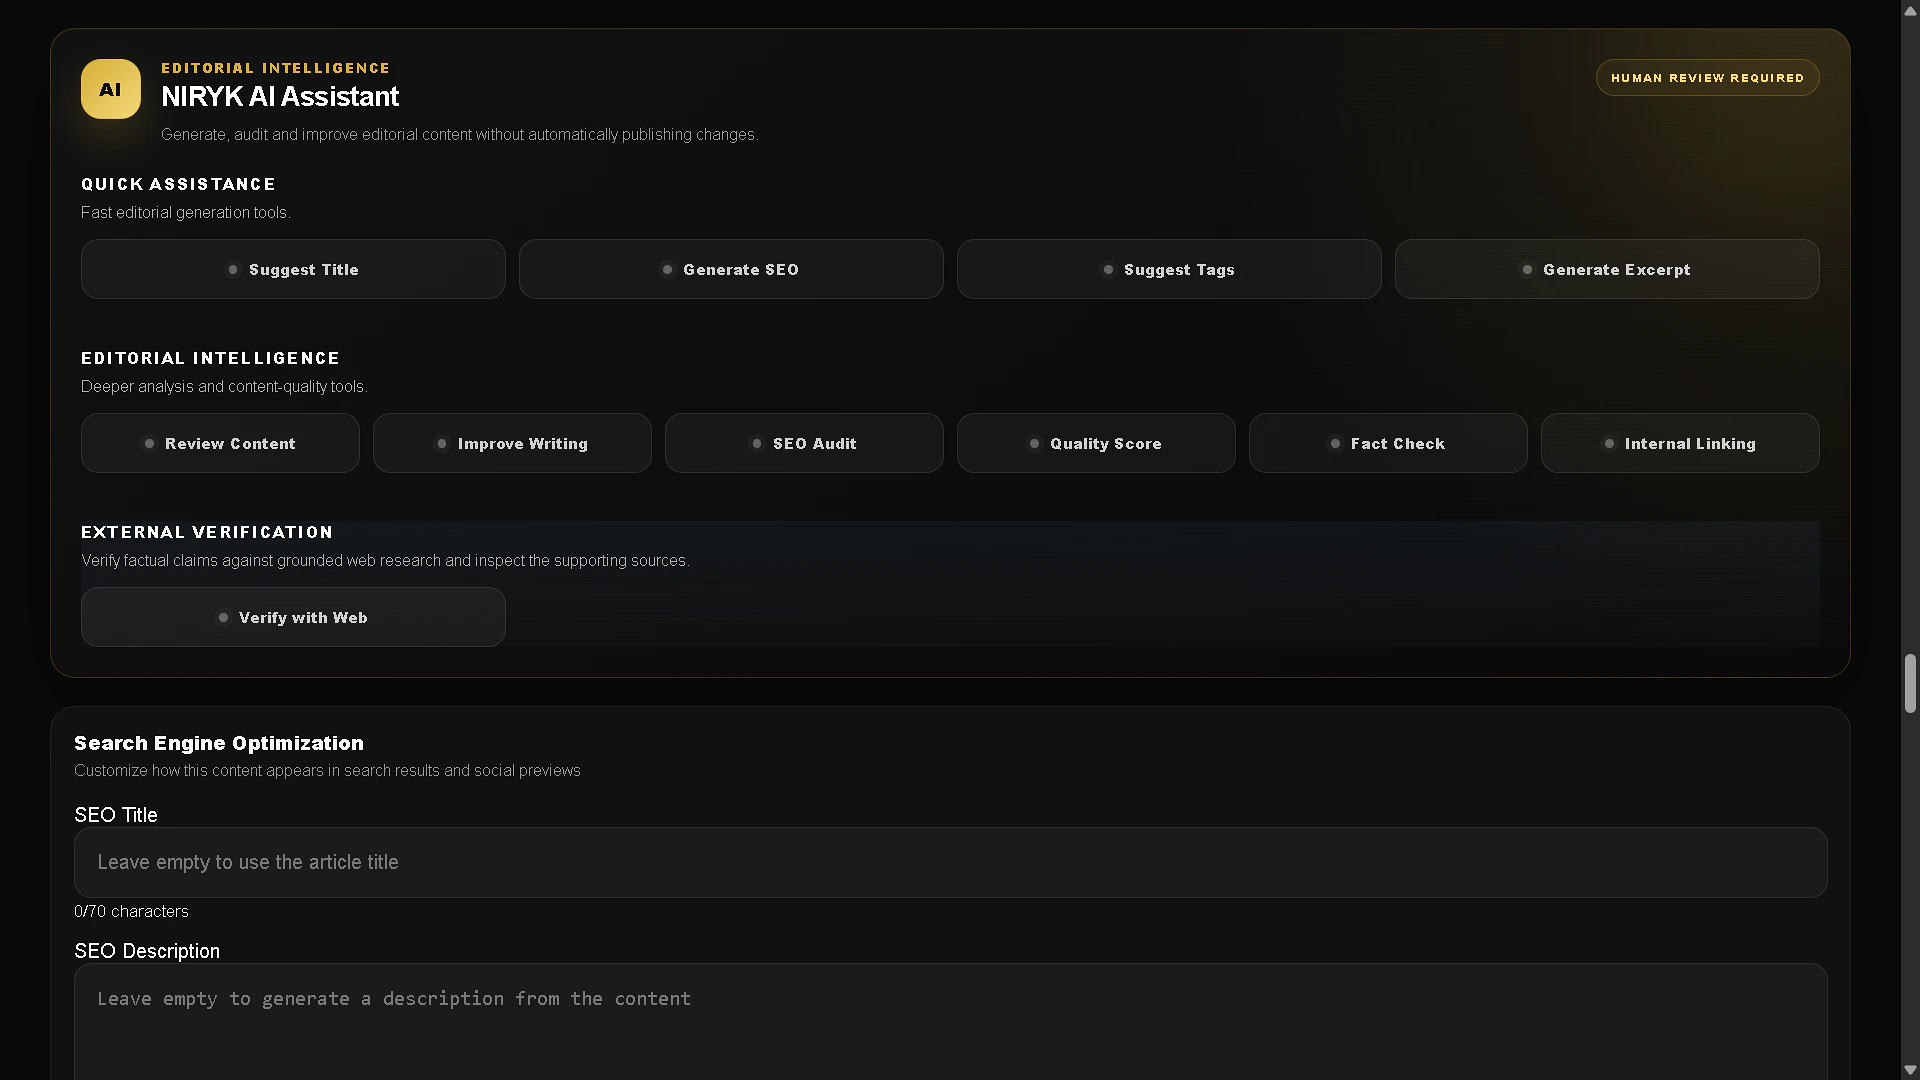Focus the SEO Title input field
Image resolution: width=1920 pixels, height=1080 pixels.
(x=950, y=862)
